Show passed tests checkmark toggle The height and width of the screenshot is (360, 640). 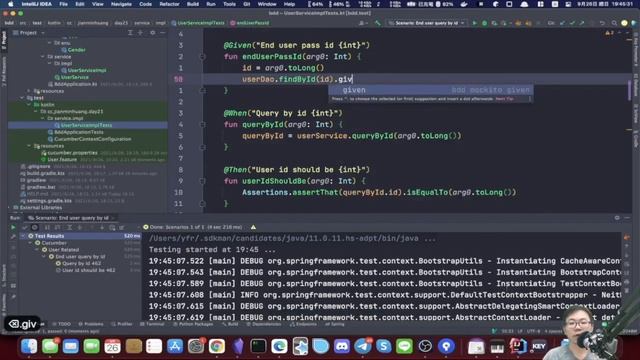(x=25, y=227)
